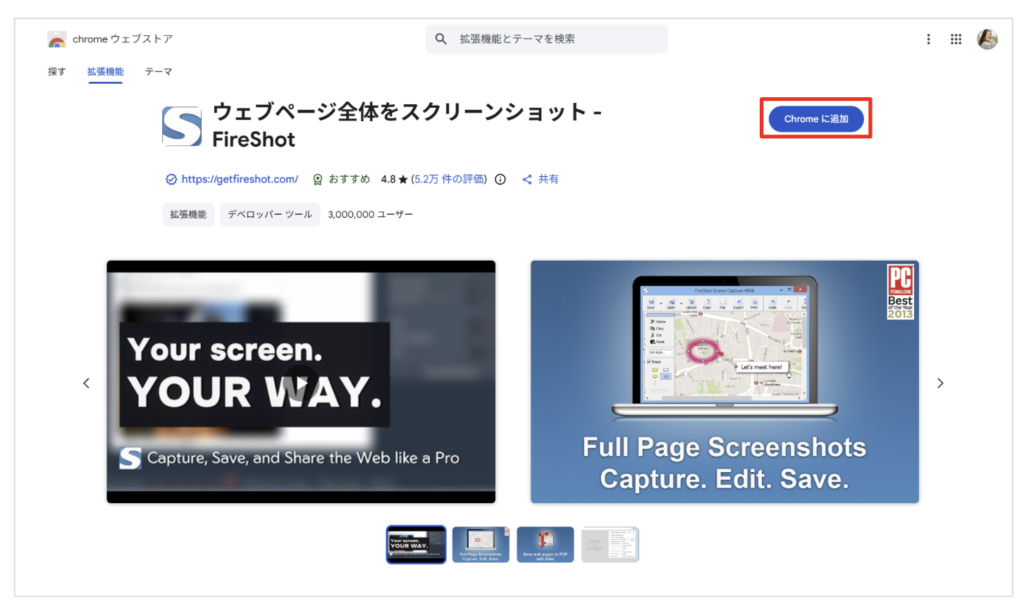Click the chrome ウェブストア title text
This screenshot has width=1024, height=613.
tap(123, 39)
